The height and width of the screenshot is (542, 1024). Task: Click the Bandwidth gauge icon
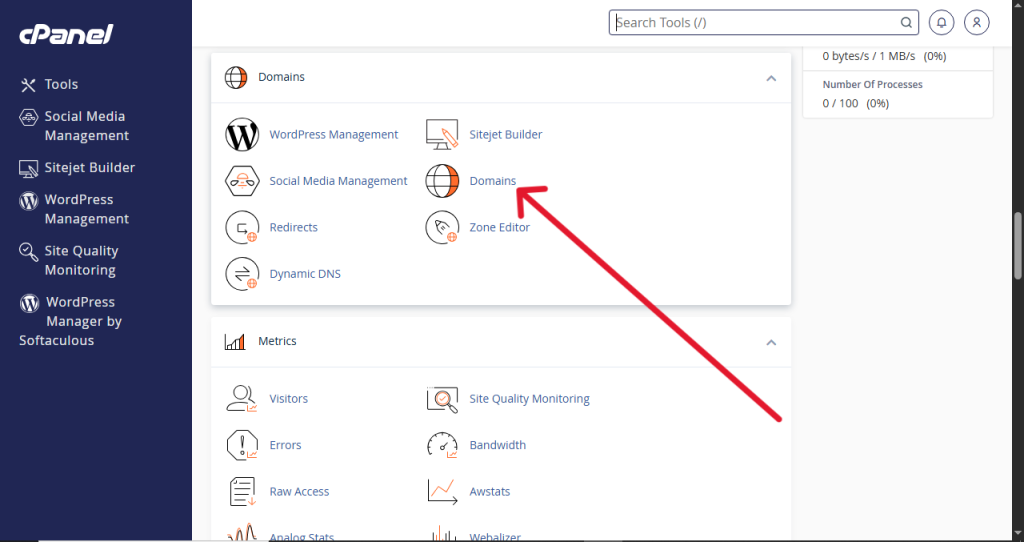pos(442,445)
